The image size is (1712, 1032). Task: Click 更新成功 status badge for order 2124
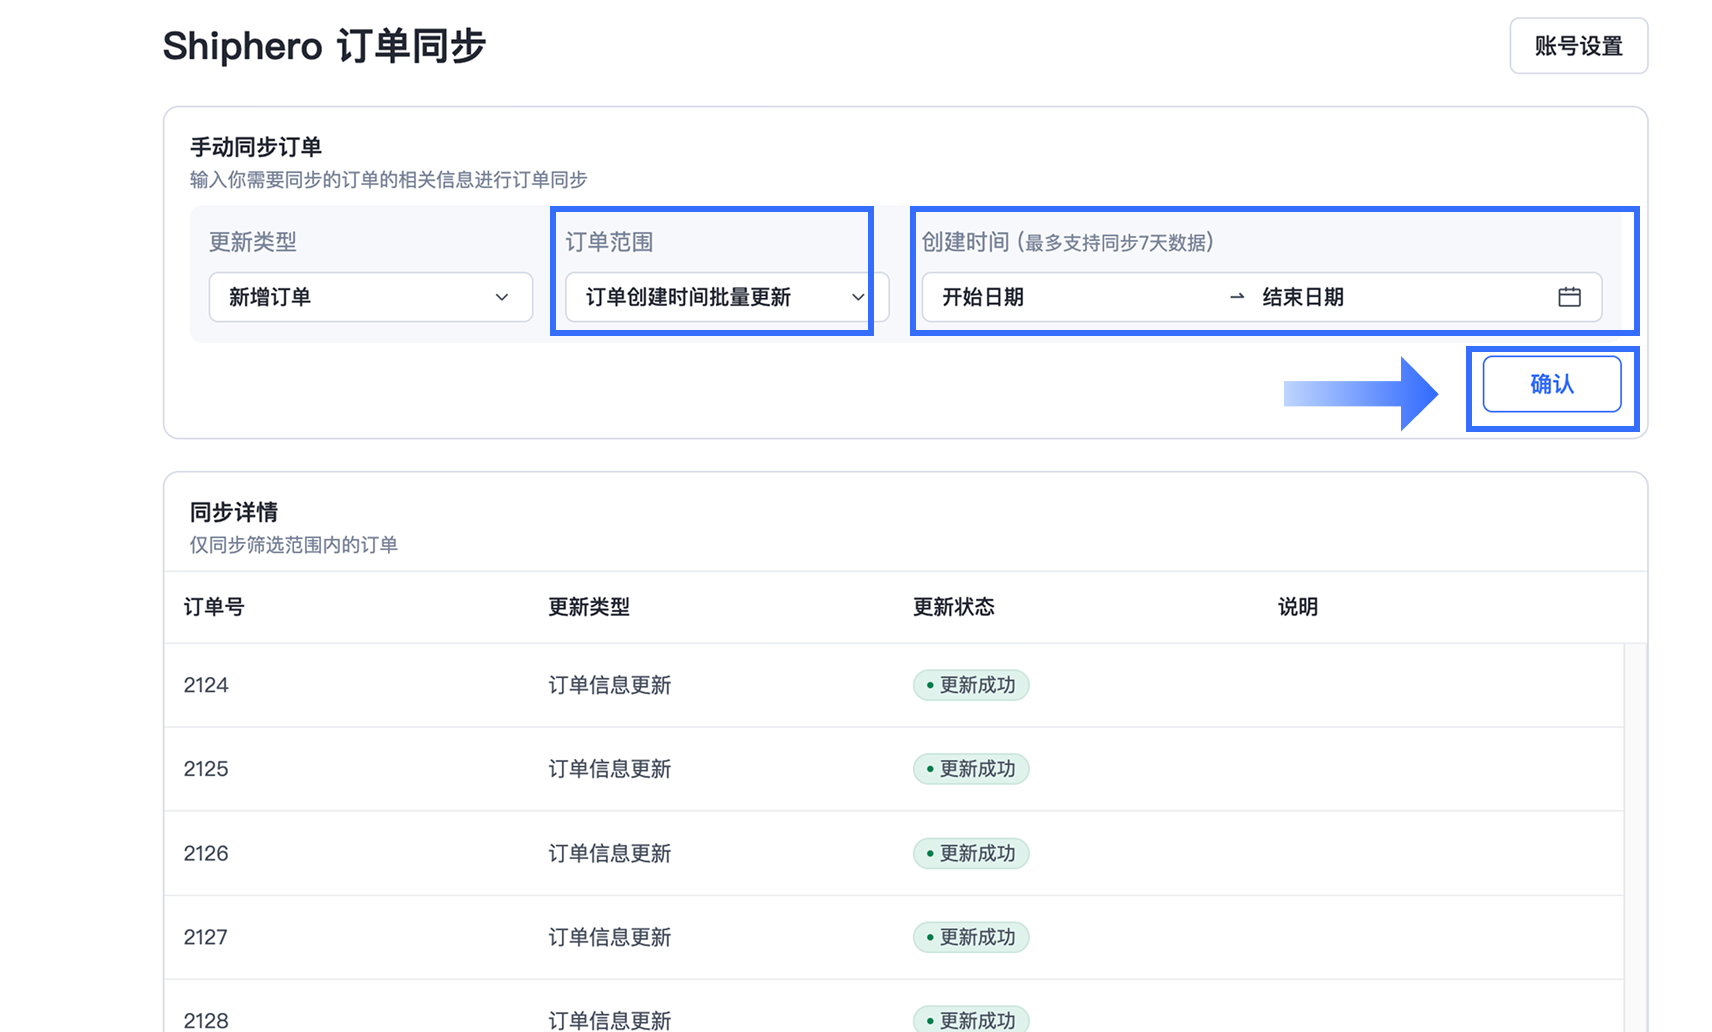(971, 685)
